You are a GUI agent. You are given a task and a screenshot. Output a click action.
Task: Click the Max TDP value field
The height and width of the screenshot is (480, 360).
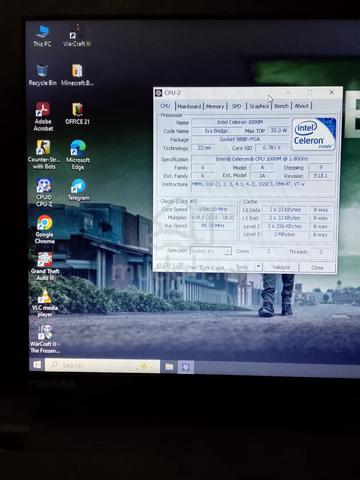click(279, 130)
